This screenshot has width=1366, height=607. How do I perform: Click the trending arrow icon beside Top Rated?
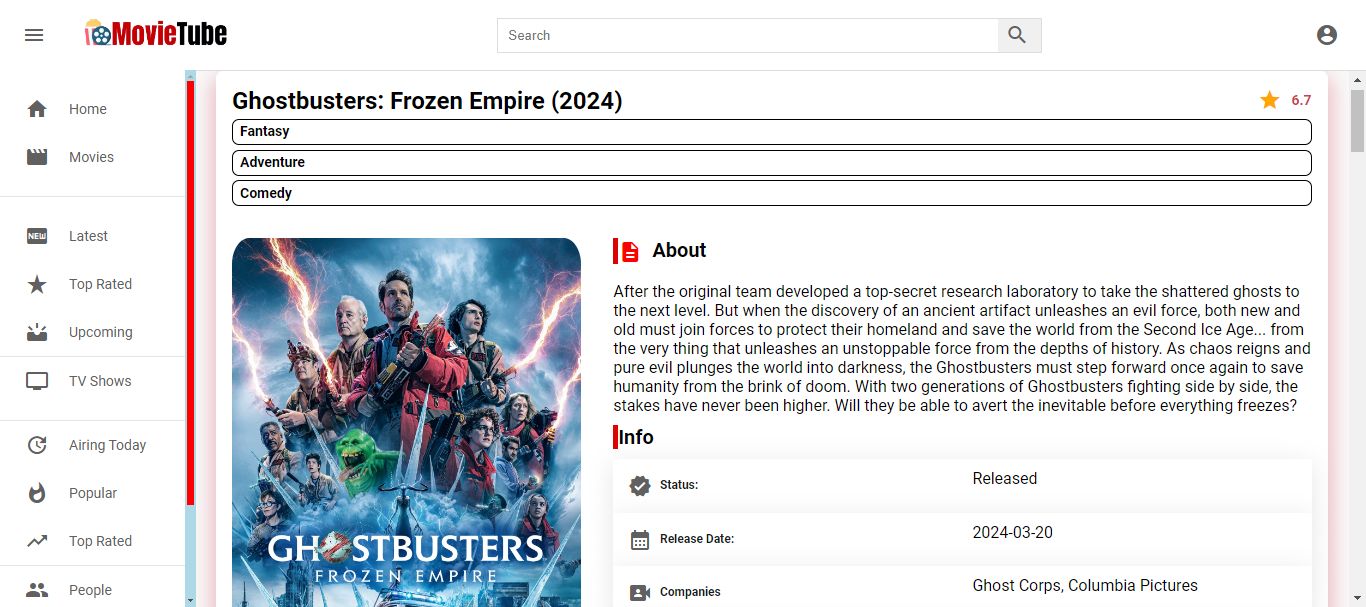point(37,541)
